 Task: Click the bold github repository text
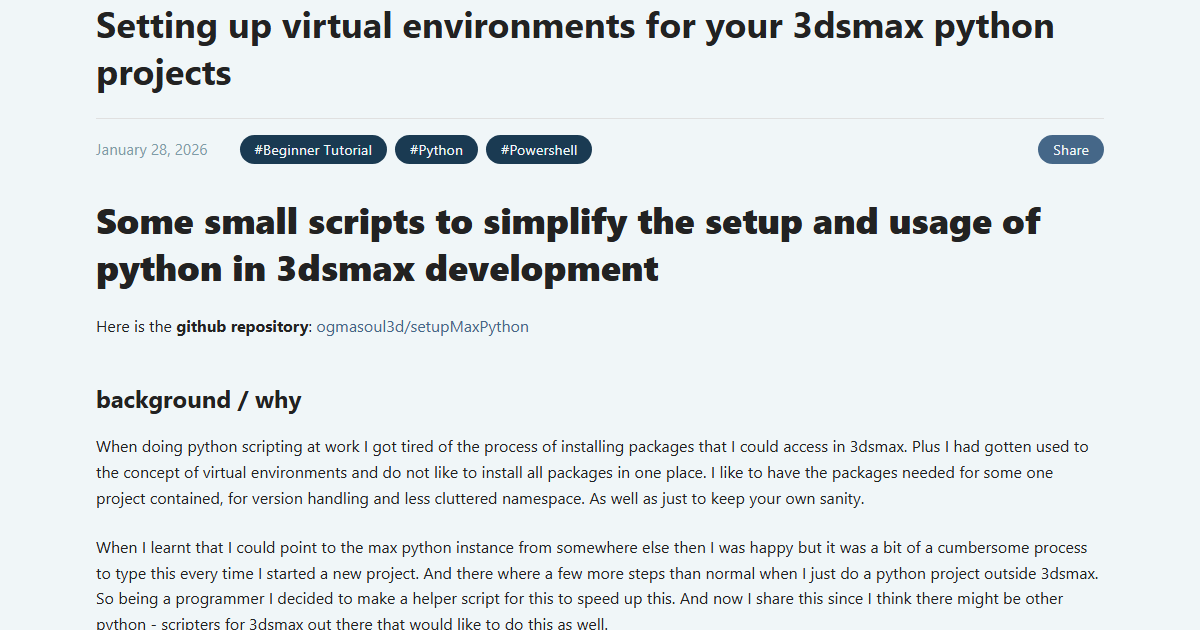pos(243,326)
